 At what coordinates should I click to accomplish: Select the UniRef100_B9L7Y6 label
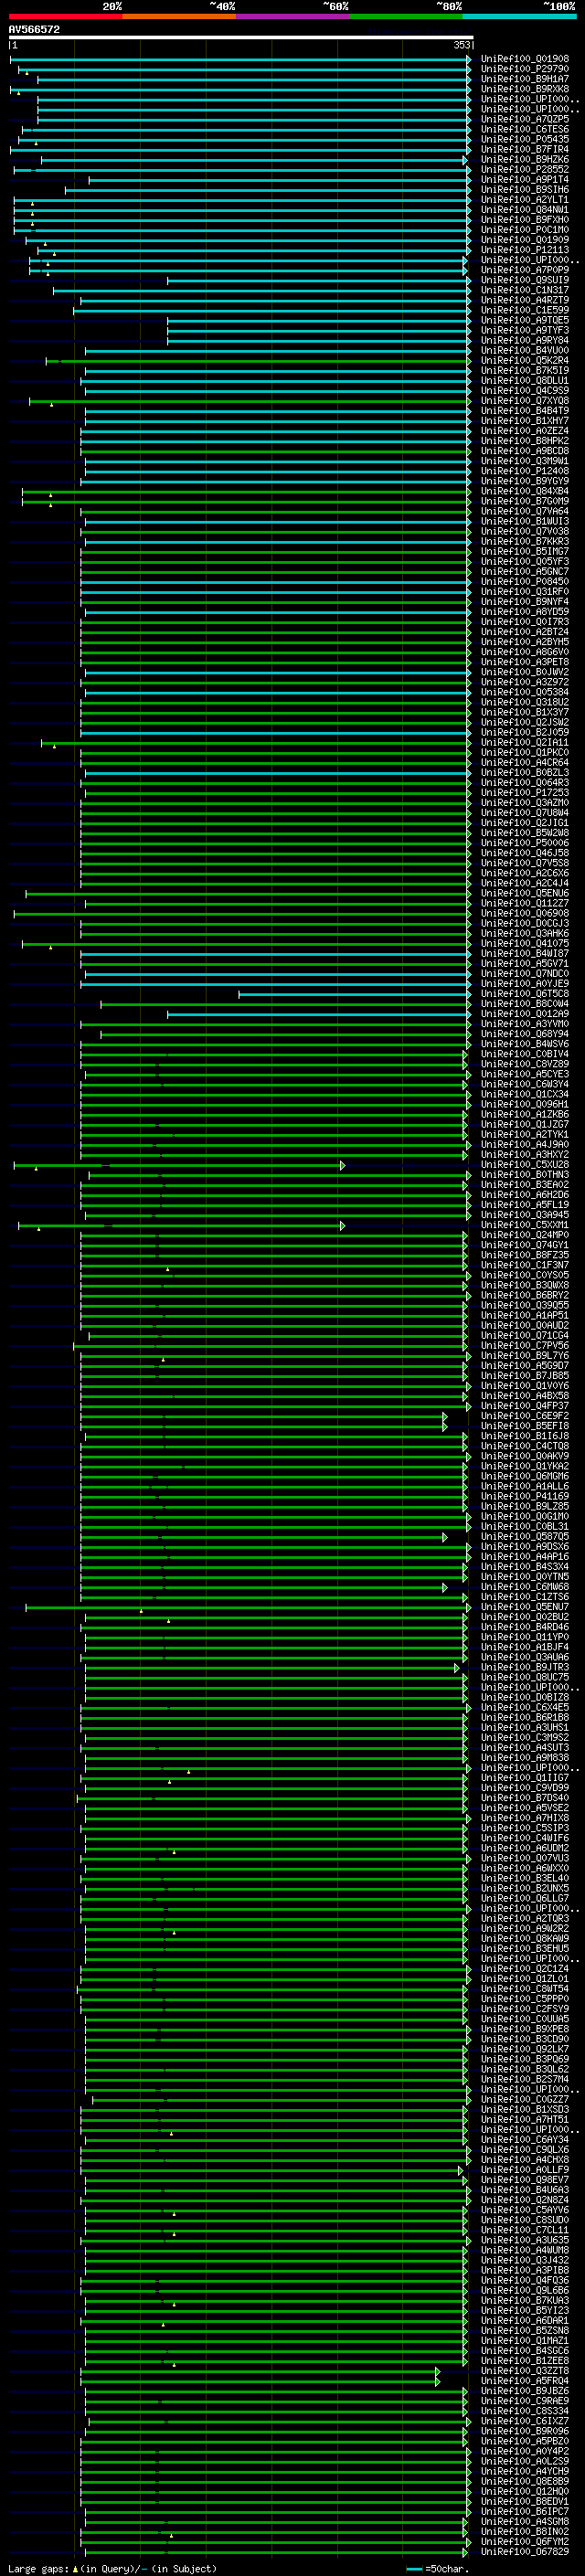[x=524, y=1356]
